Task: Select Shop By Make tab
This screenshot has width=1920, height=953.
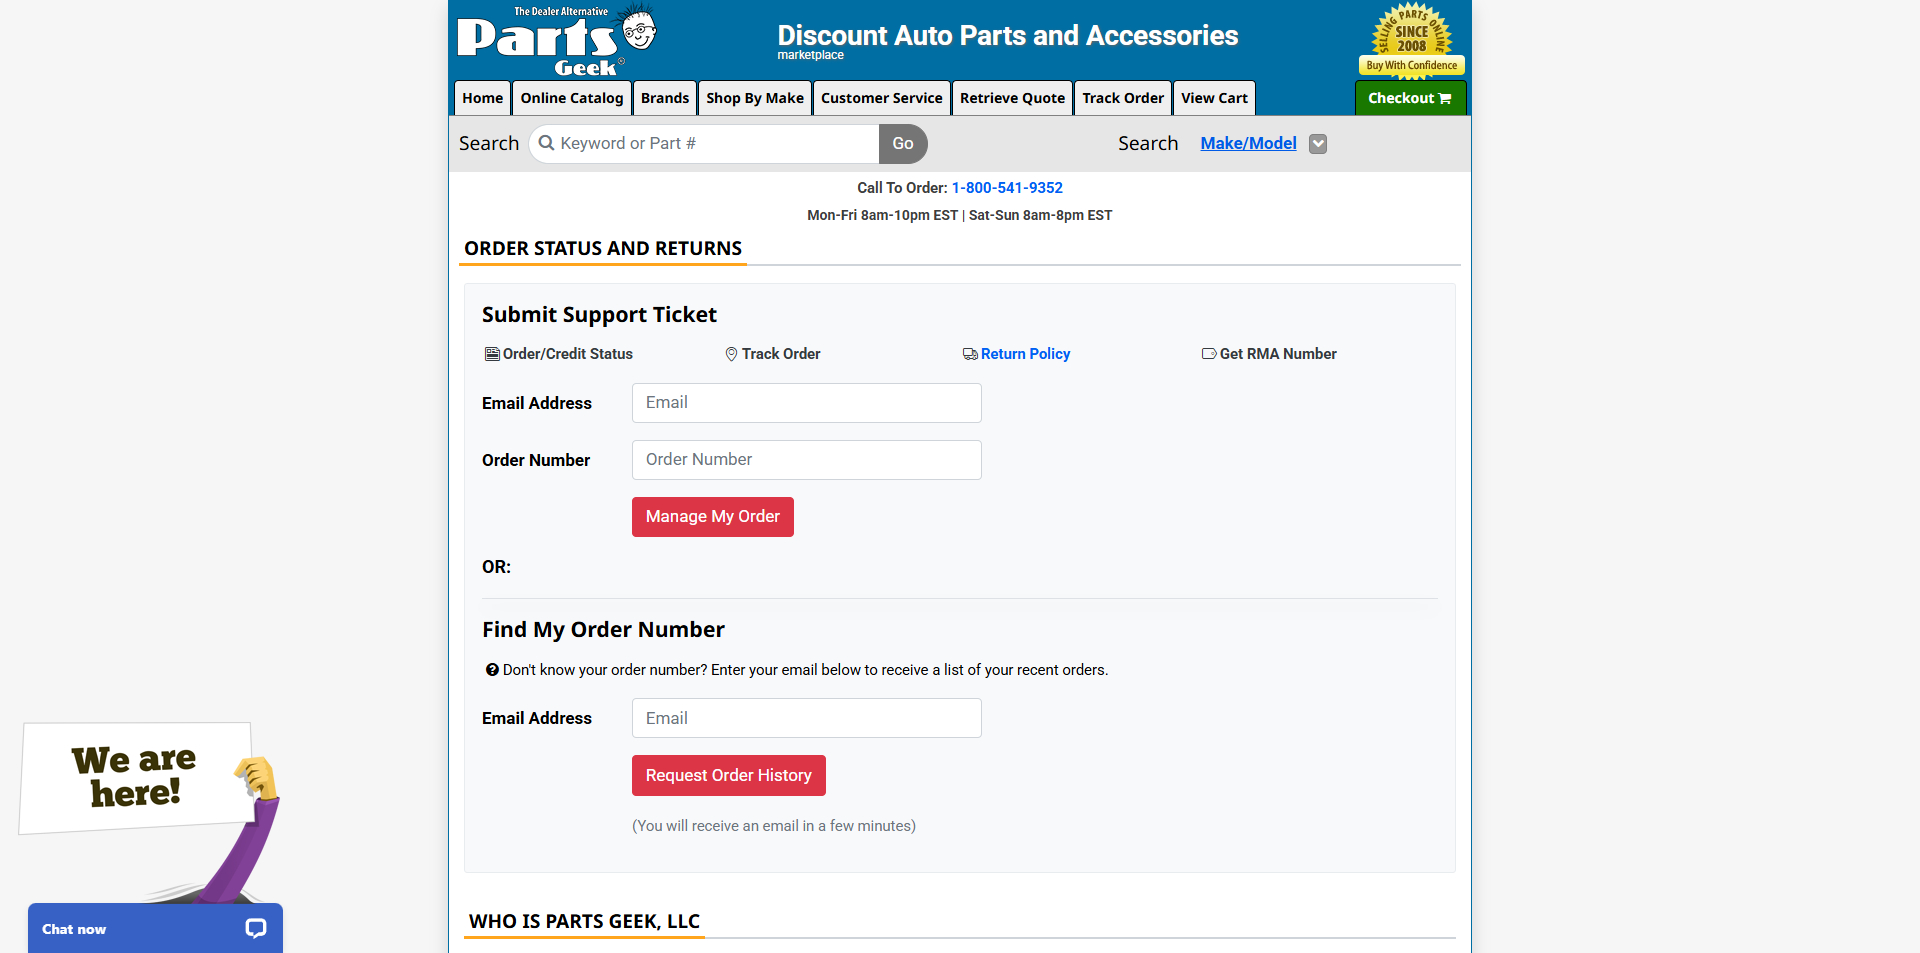Action: click(x=755, y=98)
